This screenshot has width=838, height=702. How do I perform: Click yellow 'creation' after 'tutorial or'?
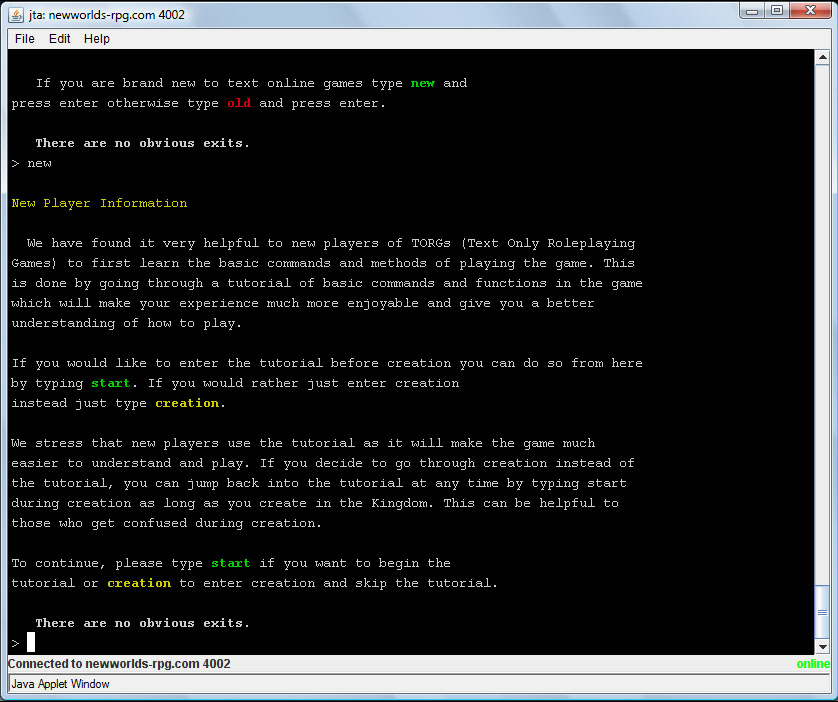[x=139, y=583]
